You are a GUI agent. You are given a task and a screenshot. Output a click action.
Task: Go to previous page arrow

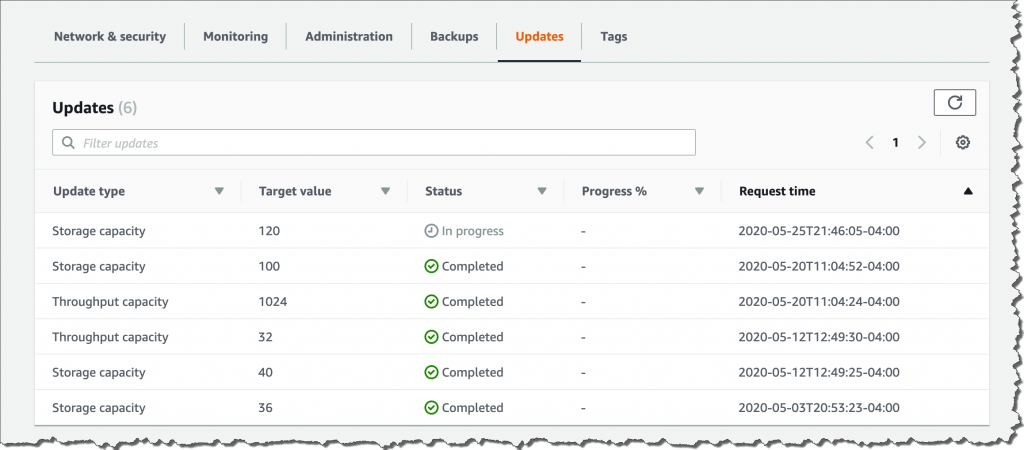point(870,143)
